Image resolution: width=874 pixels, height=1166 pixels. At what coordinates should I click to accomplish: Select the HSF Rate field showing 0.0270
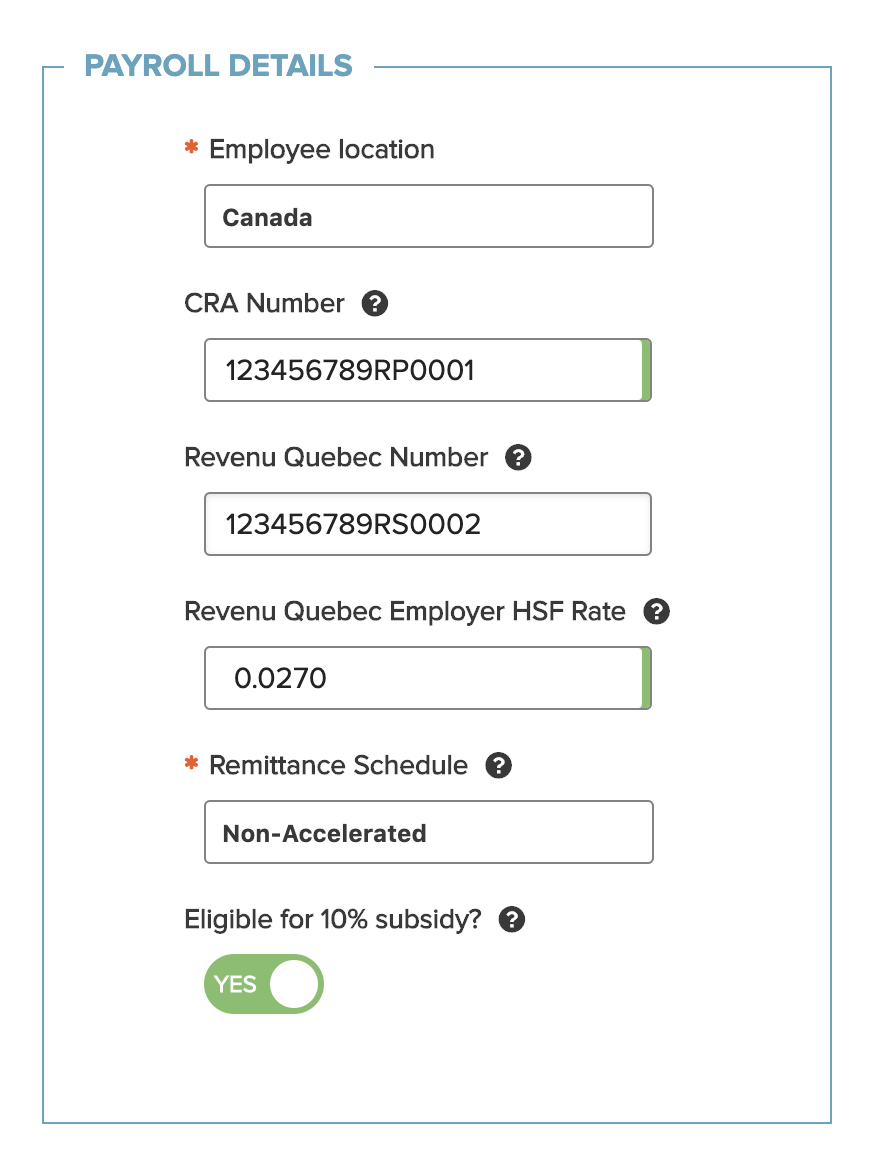point(428,678)
